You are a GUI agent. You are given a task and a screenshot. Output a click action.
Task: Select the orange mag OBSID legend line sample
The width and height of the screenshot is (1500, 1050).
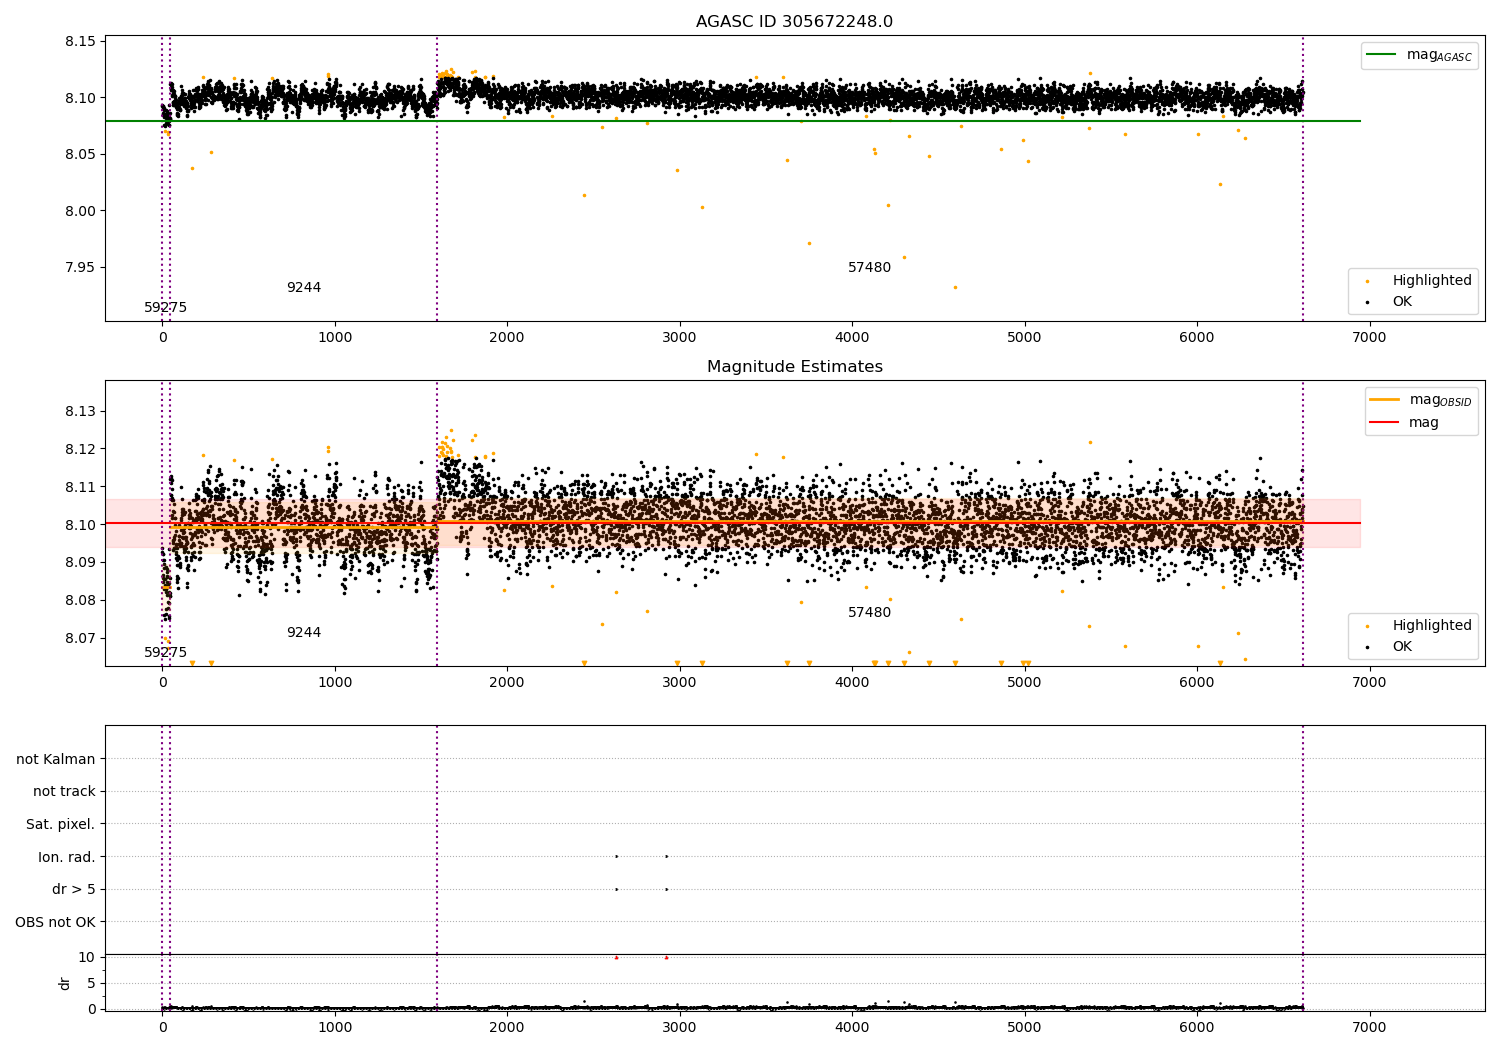pos(1385,400)
